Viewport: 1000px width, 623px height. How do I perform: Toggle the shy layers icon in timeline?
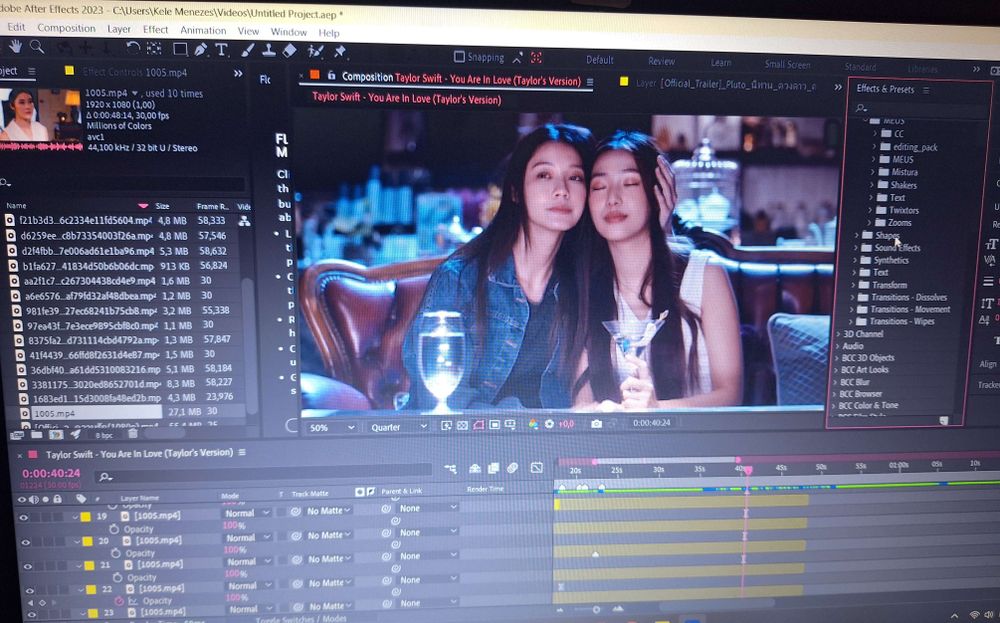click(474, 468)
